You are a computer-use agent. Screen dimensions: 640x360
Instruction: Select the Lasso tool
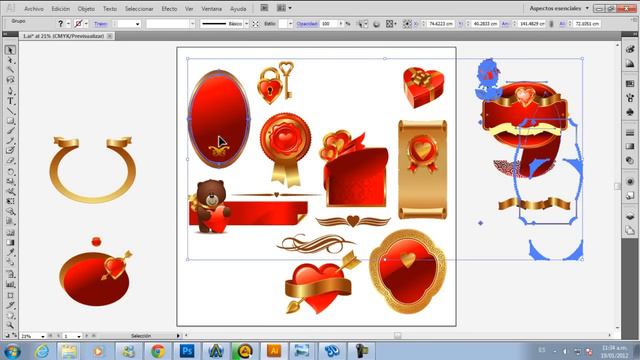pyautogui.click(x=10, y=80)
